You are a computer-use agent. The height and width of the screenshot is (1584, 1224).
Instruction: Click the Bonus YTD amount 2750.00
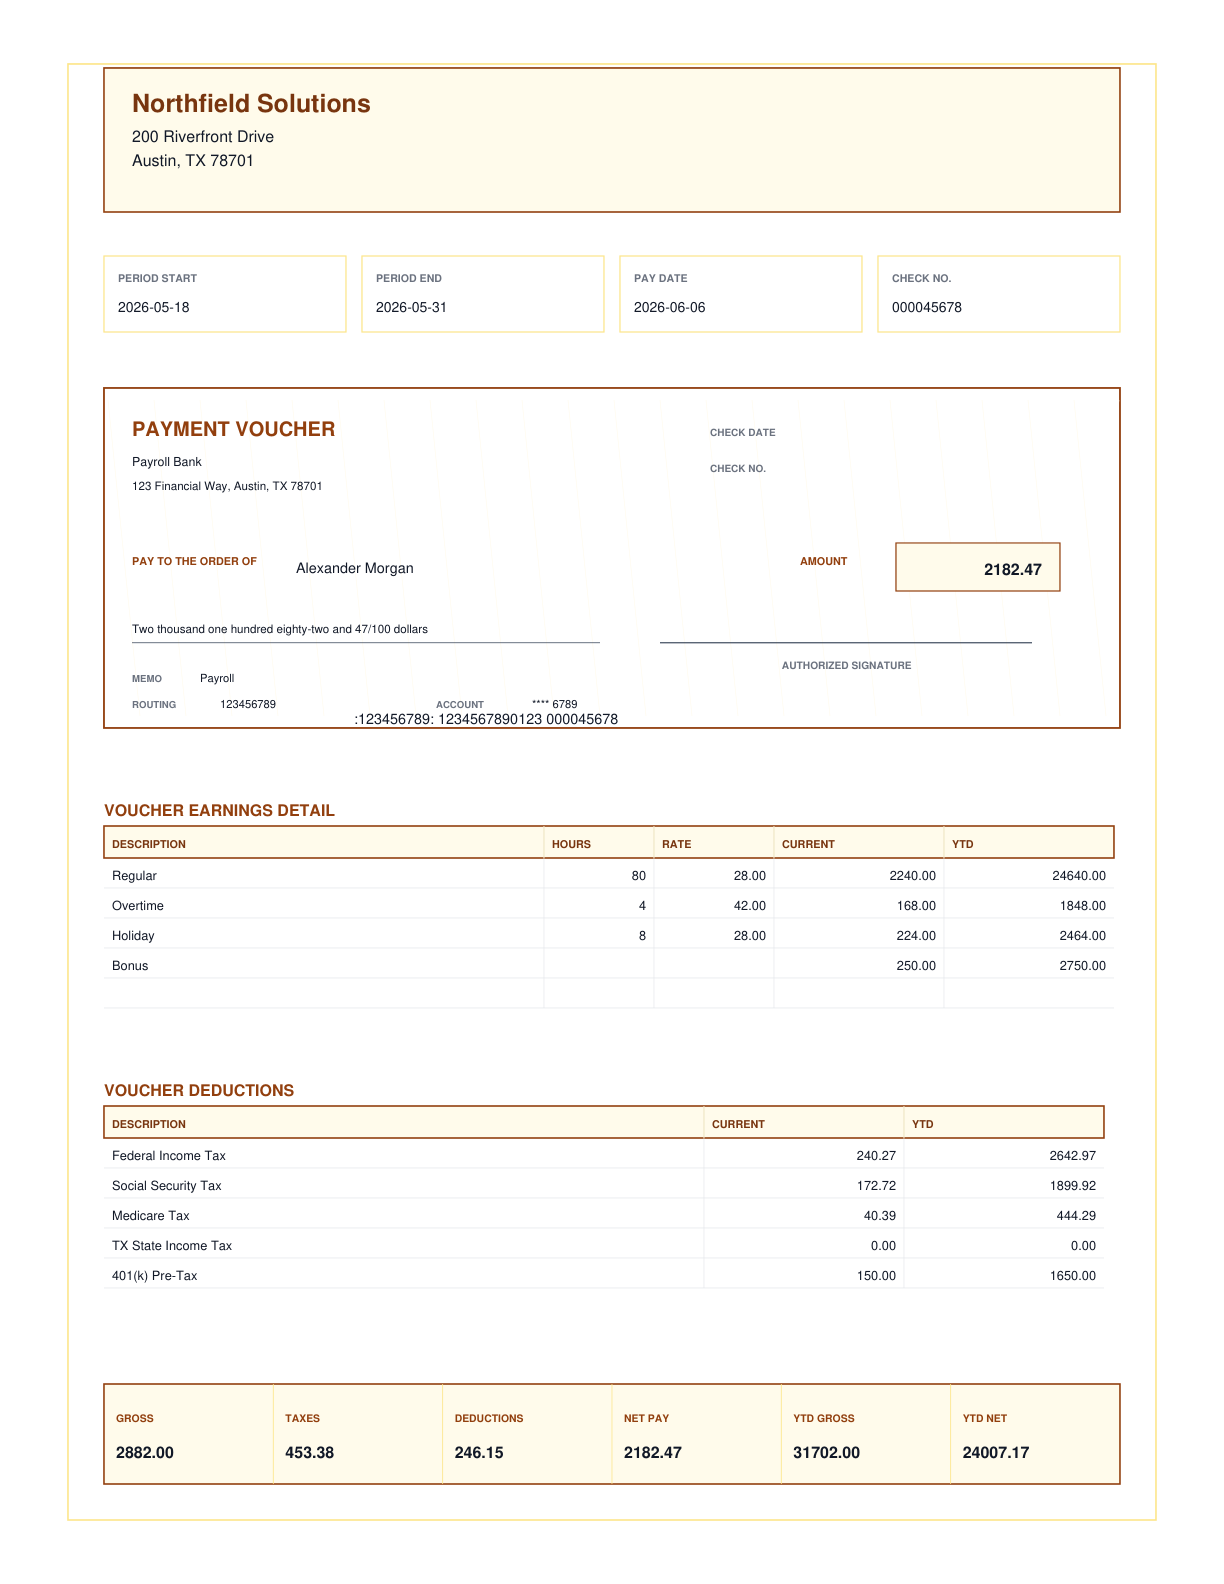pyautogui.click(x=1082, y=966)
